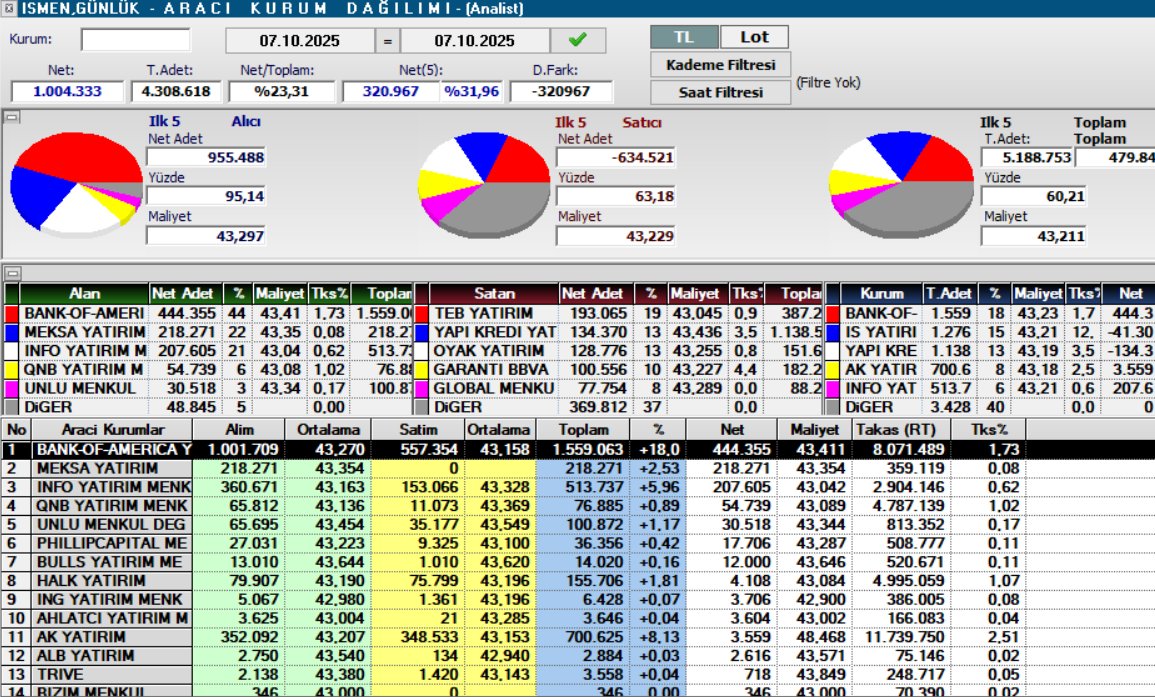This screenshot has width=1155, height=697.
Task: Click red swatch beside BANK-OF-AMERI in Alan
Action: pos(12,313)
